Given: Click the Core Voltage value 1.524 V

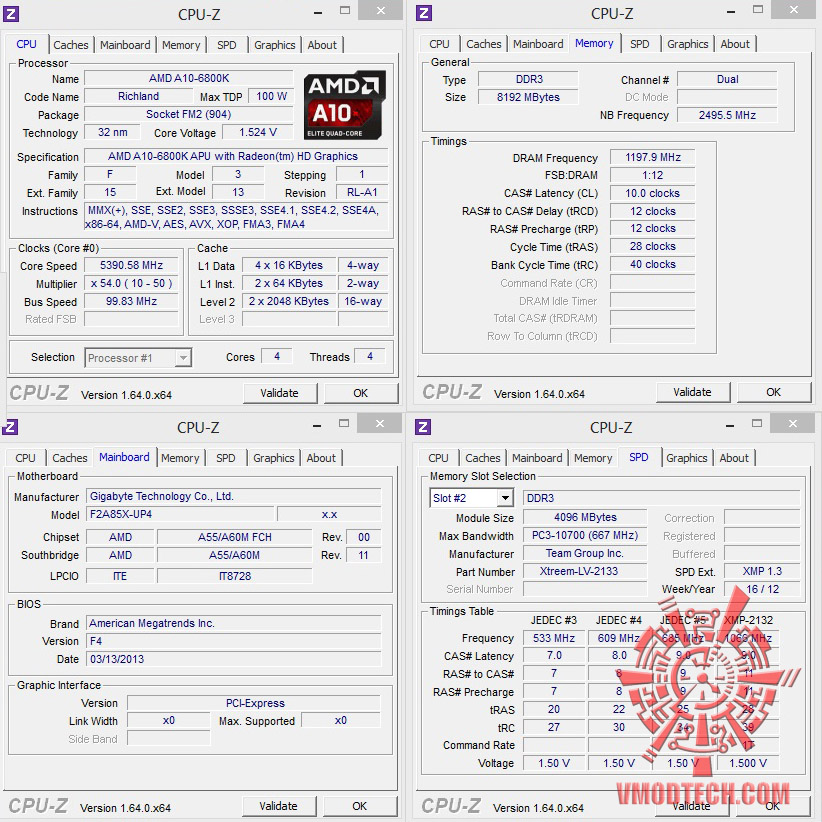Looking at the screenshot, I should point(258,132).
